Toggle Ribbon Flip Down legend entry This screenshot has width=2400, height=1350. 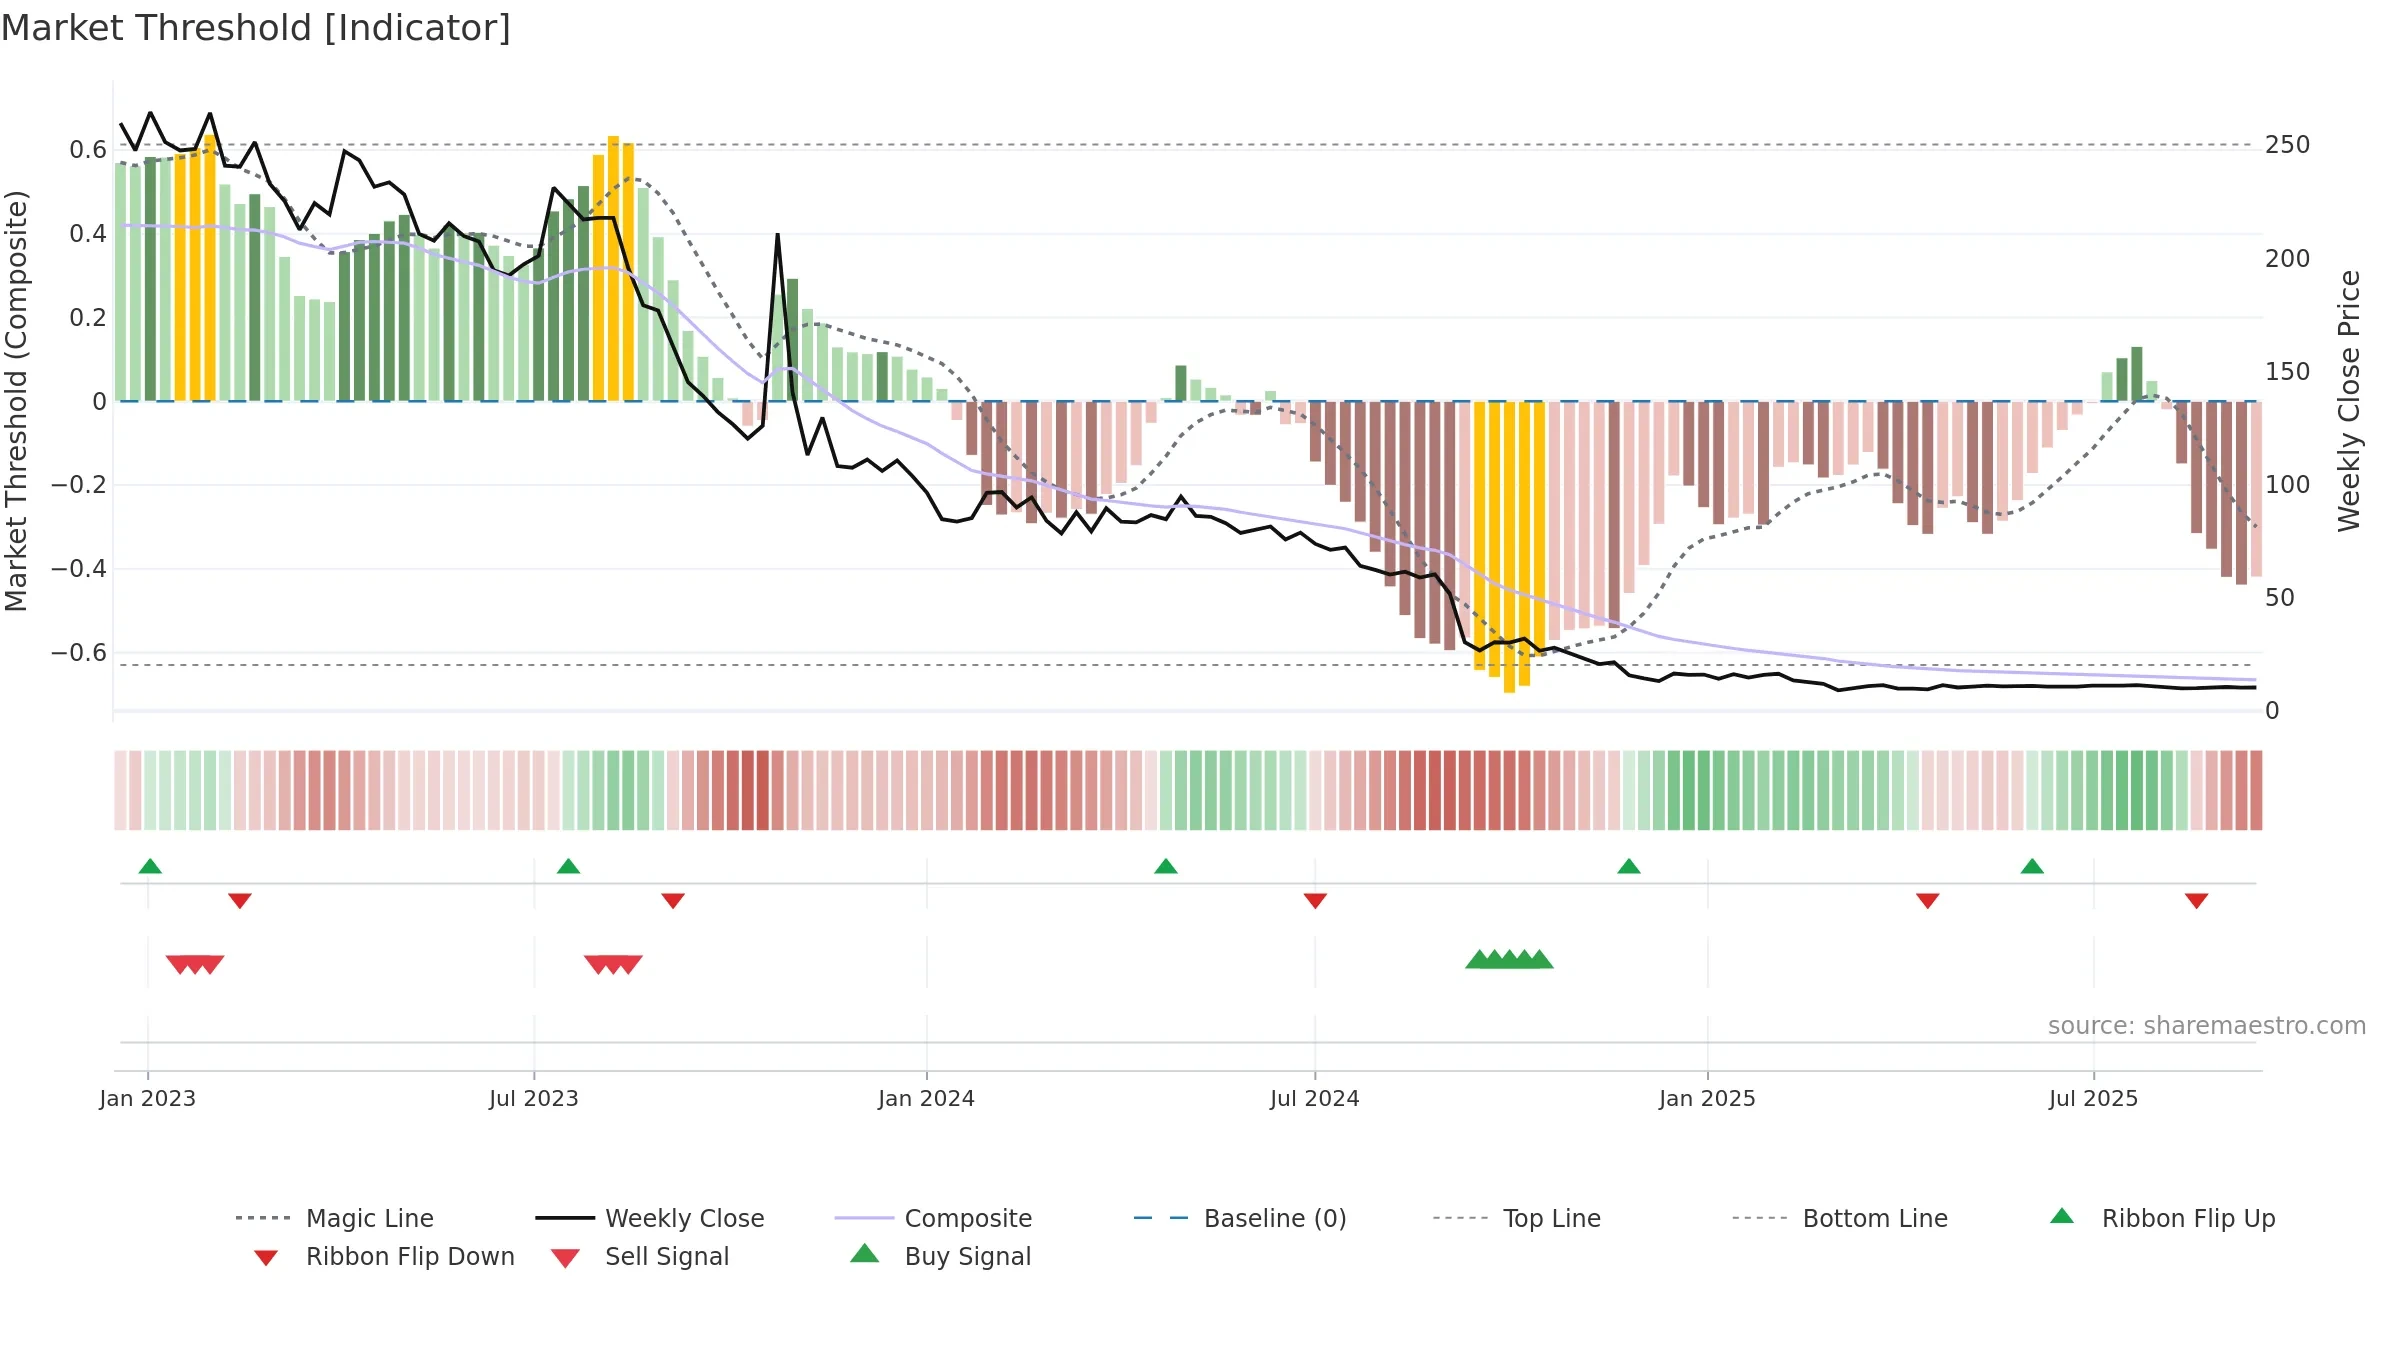click(383, 1256)
